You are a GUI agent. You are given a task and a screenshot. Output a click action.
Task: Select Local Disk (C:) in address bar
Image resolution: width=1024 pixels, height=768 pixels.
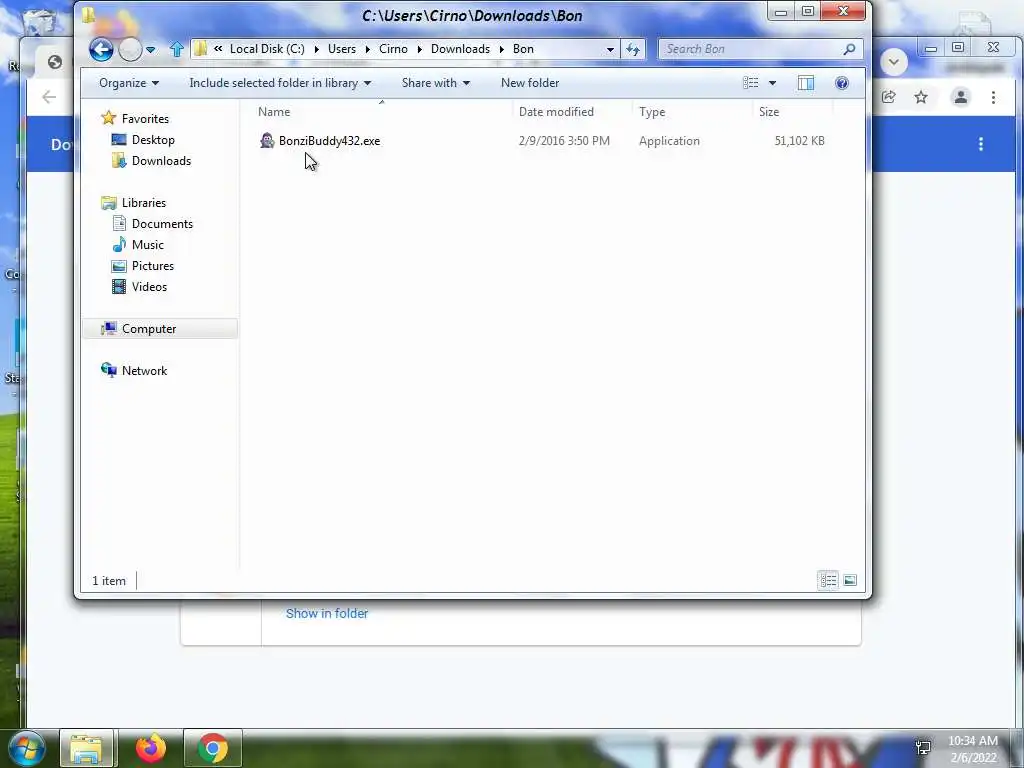click(x=267, y=49)
